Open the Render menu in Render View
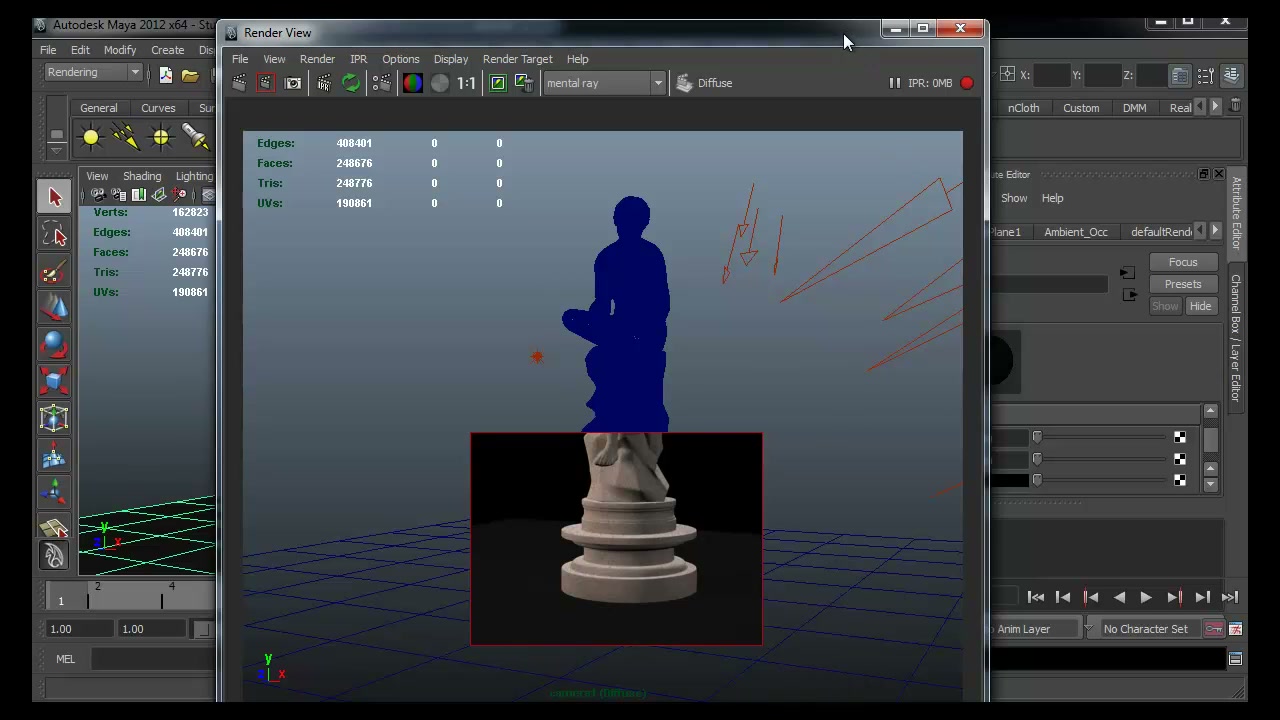This screenshot has height=720, width=1280. (x=317, y=59)
